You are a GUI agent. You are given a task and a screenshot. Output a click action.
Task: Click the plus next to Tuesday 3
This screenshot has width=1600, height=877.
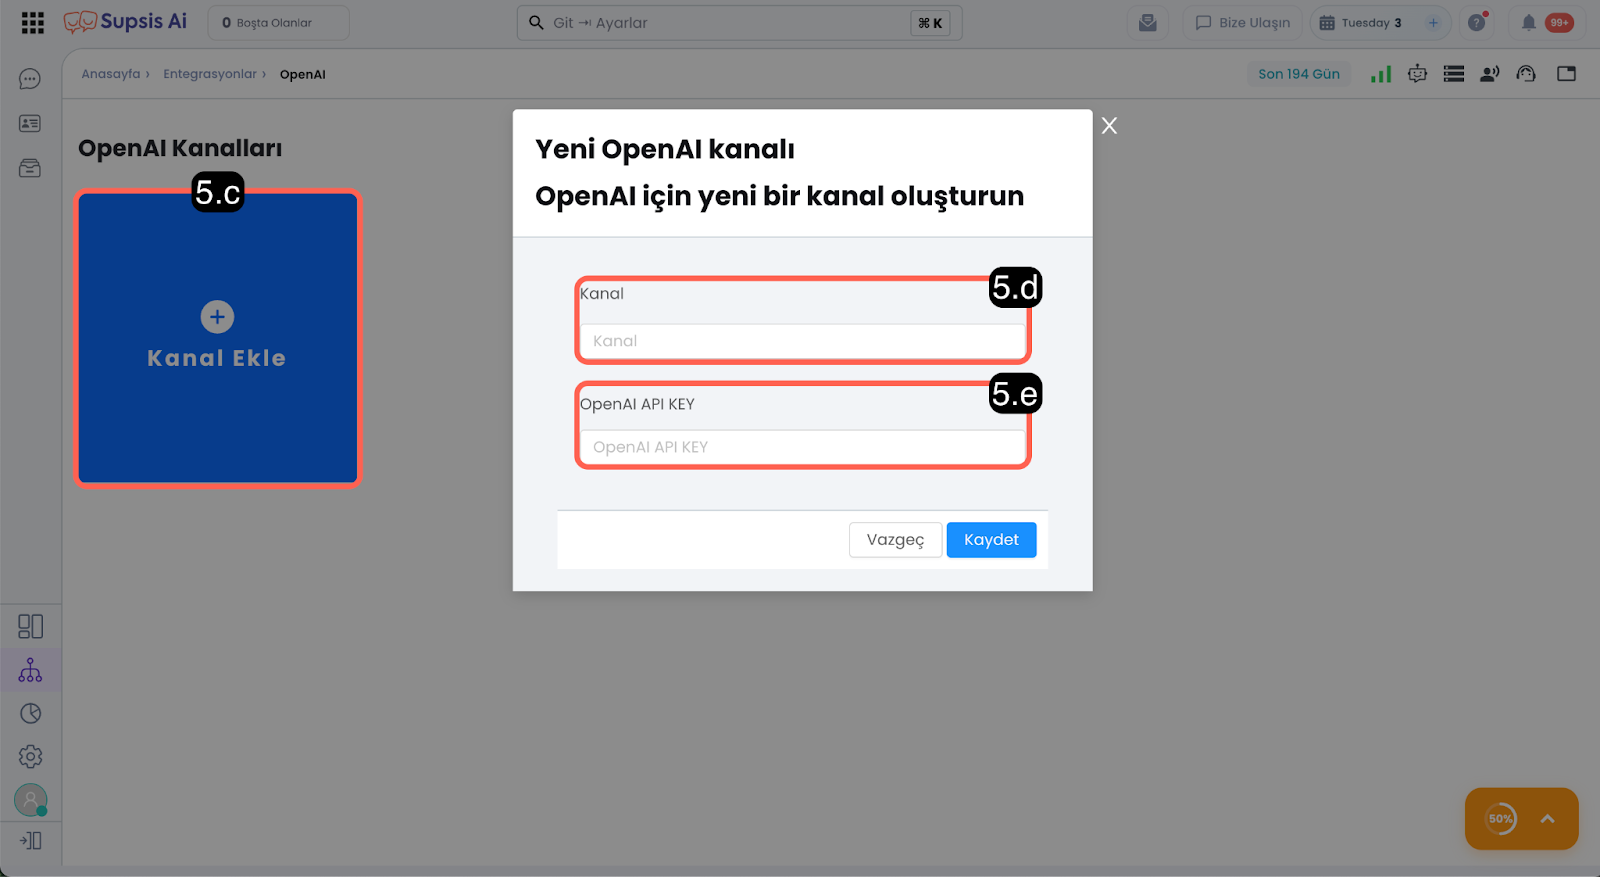(x=1433, y=23)
